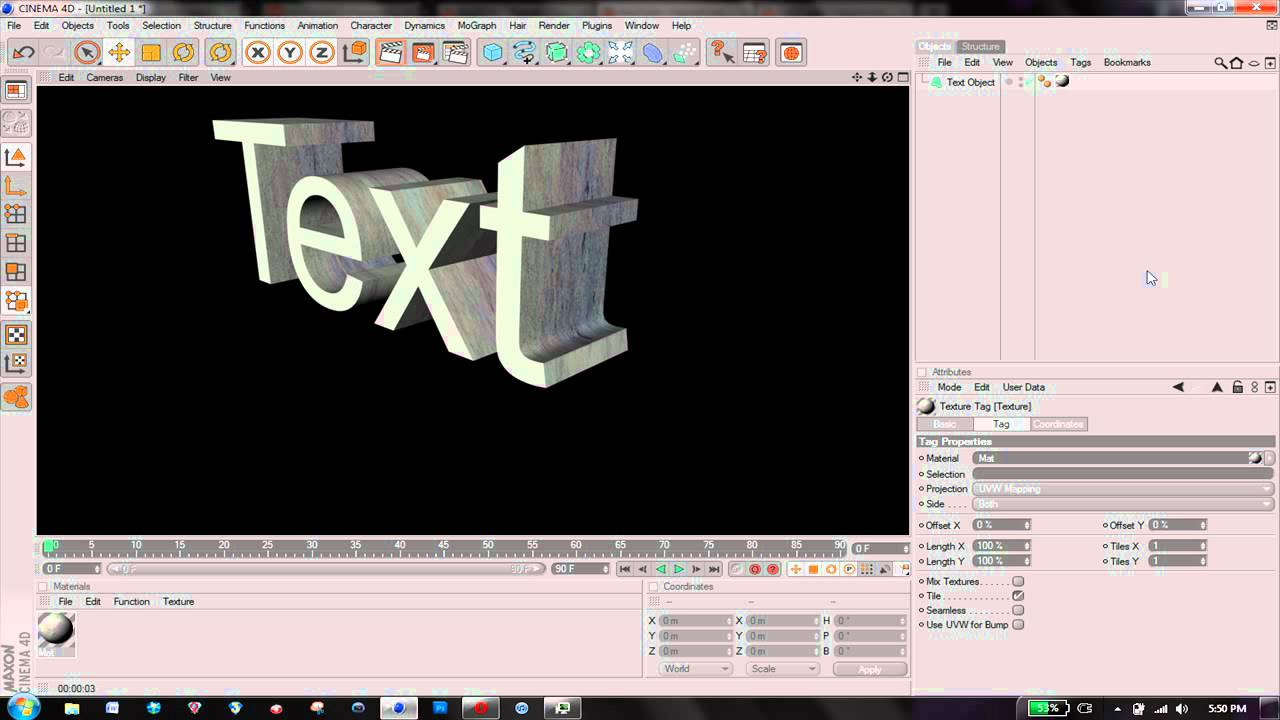This screenshot has height=720, width=1280.
Task: Click the timeline ruler at frame 45
Action: [x=444, y=547]
